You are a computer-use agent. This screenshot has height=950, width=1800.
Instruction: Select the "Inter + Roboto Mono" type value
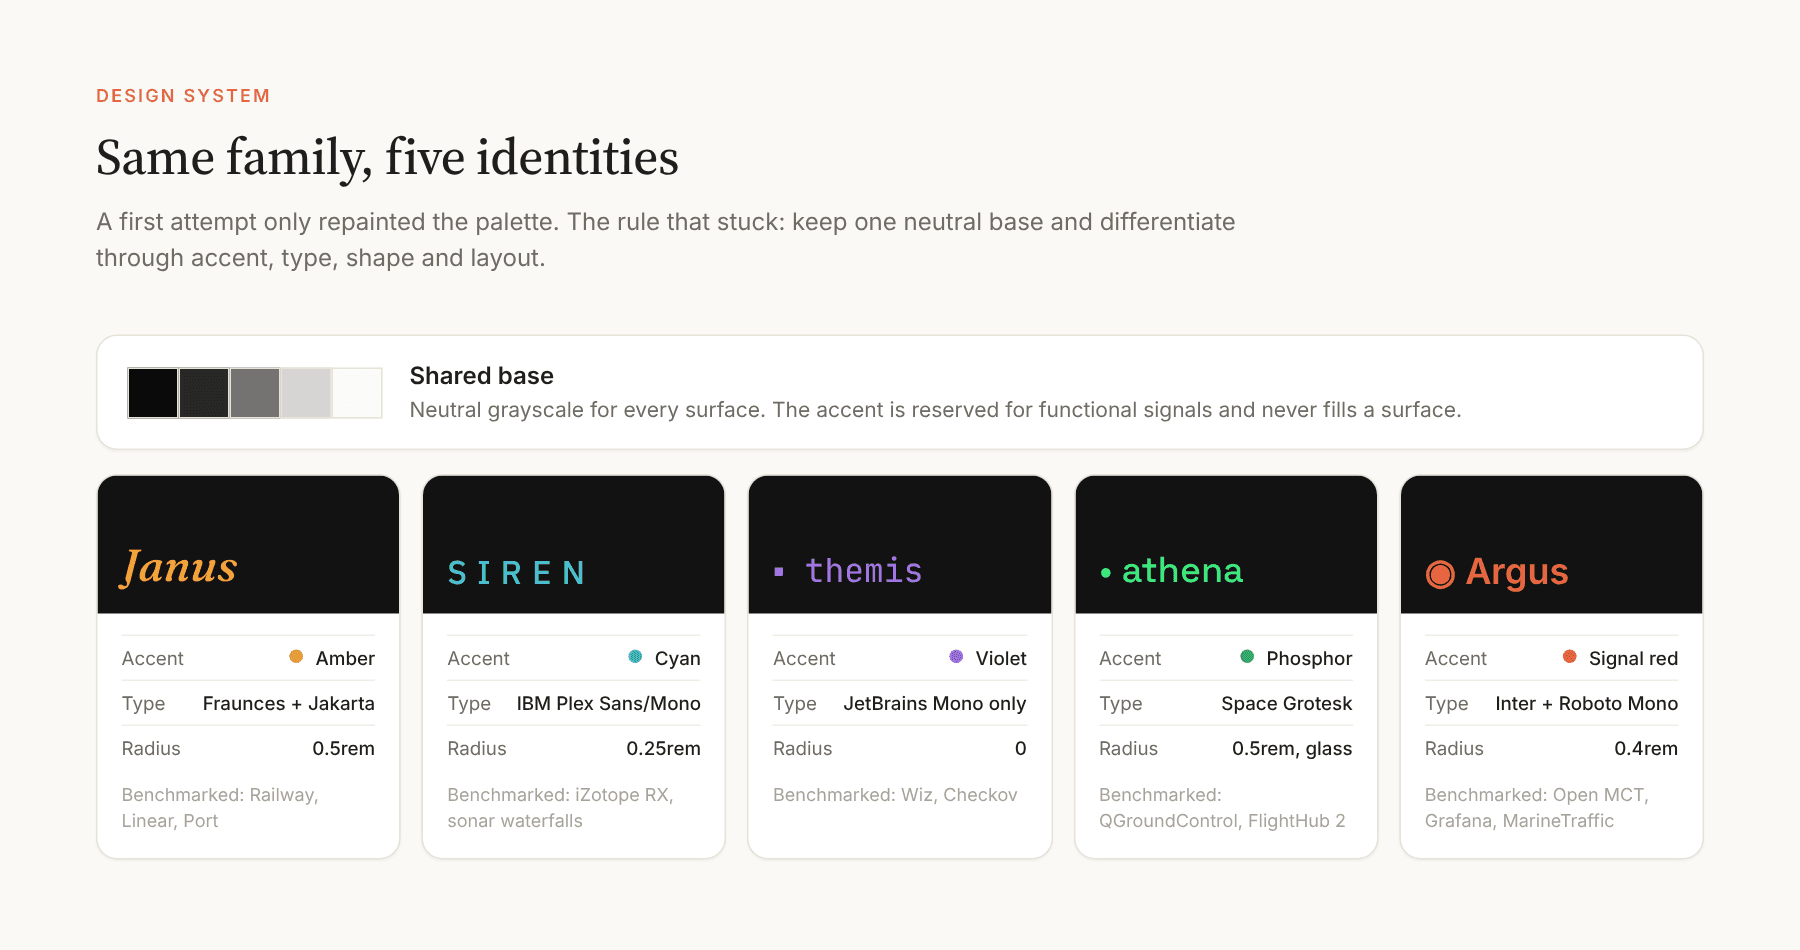coord(1587,704)
